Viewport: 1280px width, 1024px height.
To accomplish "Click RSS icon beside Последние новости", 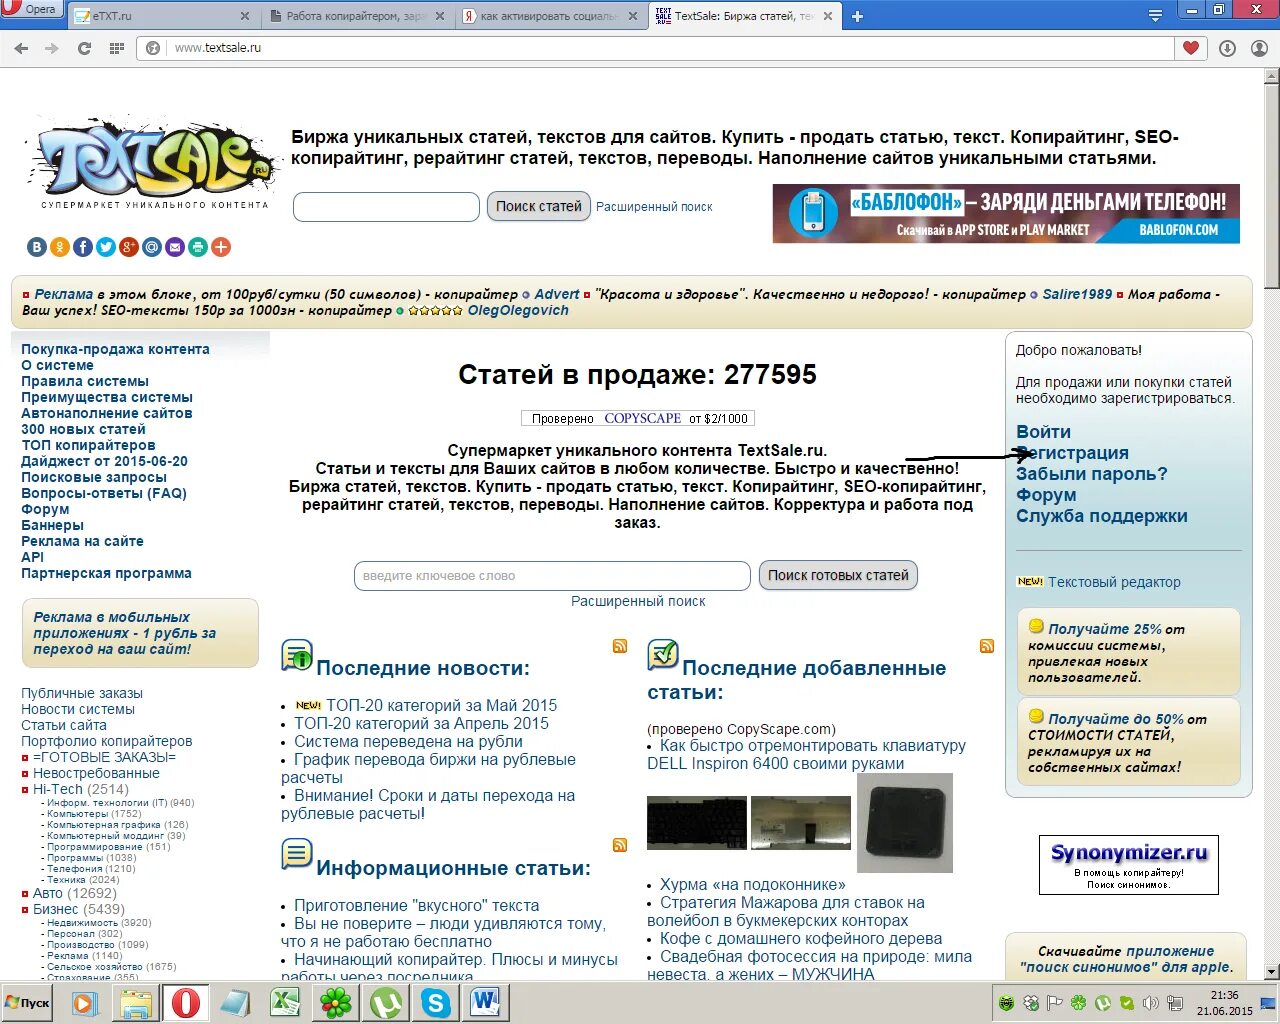I will 620,646.
